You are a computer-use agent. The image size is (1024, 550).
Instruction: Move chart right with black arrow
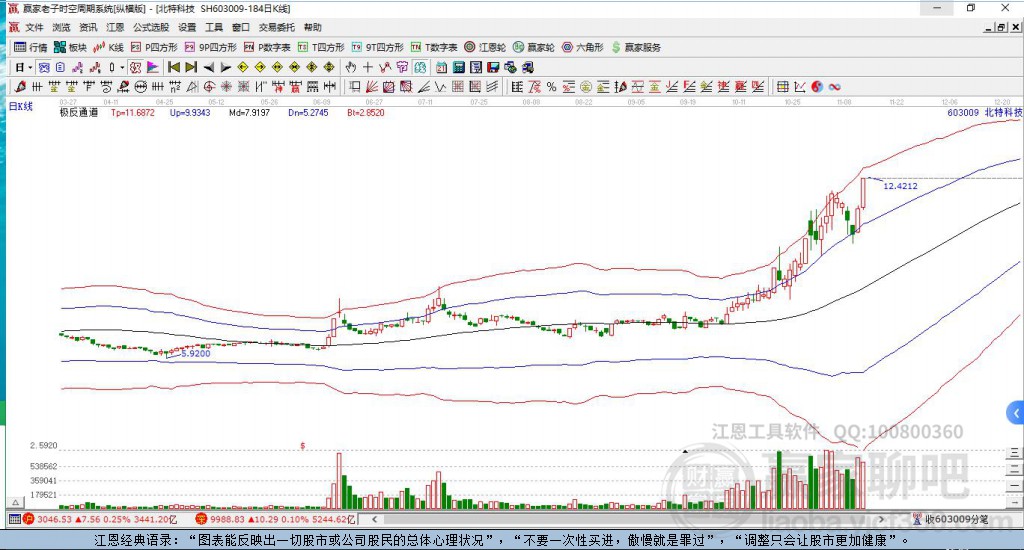[226, 67]
